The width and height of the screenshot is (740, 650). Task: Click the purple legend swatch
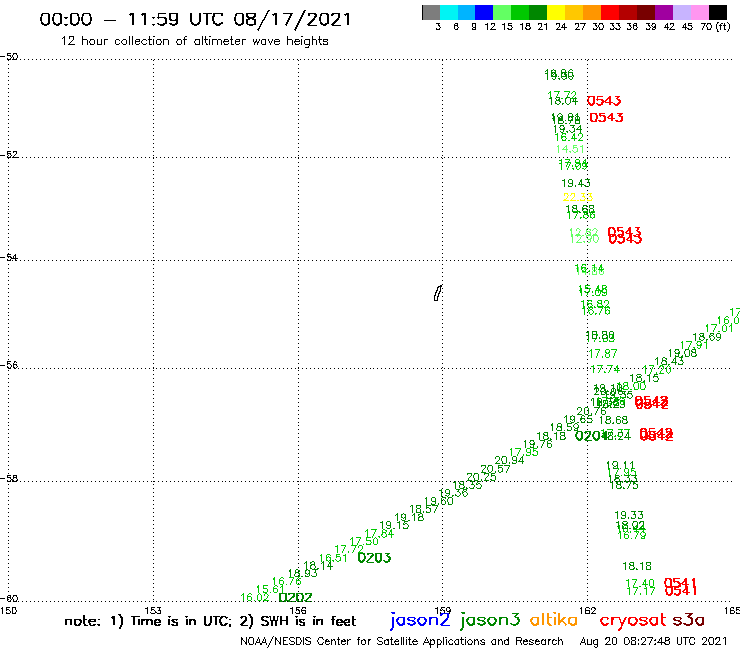point(664,13)
